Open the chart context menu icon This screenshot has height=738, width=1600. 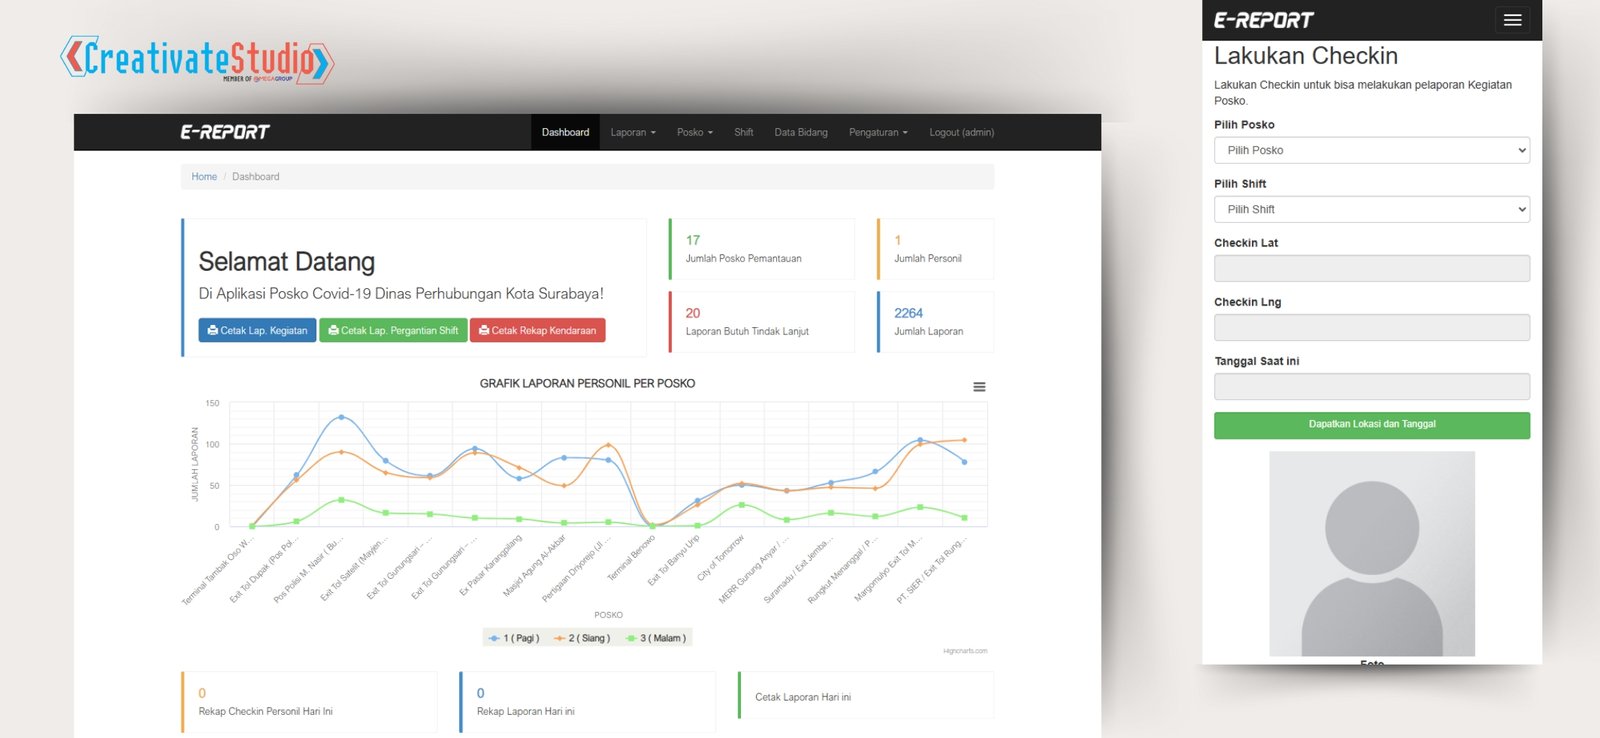click(x=979, y=387)
